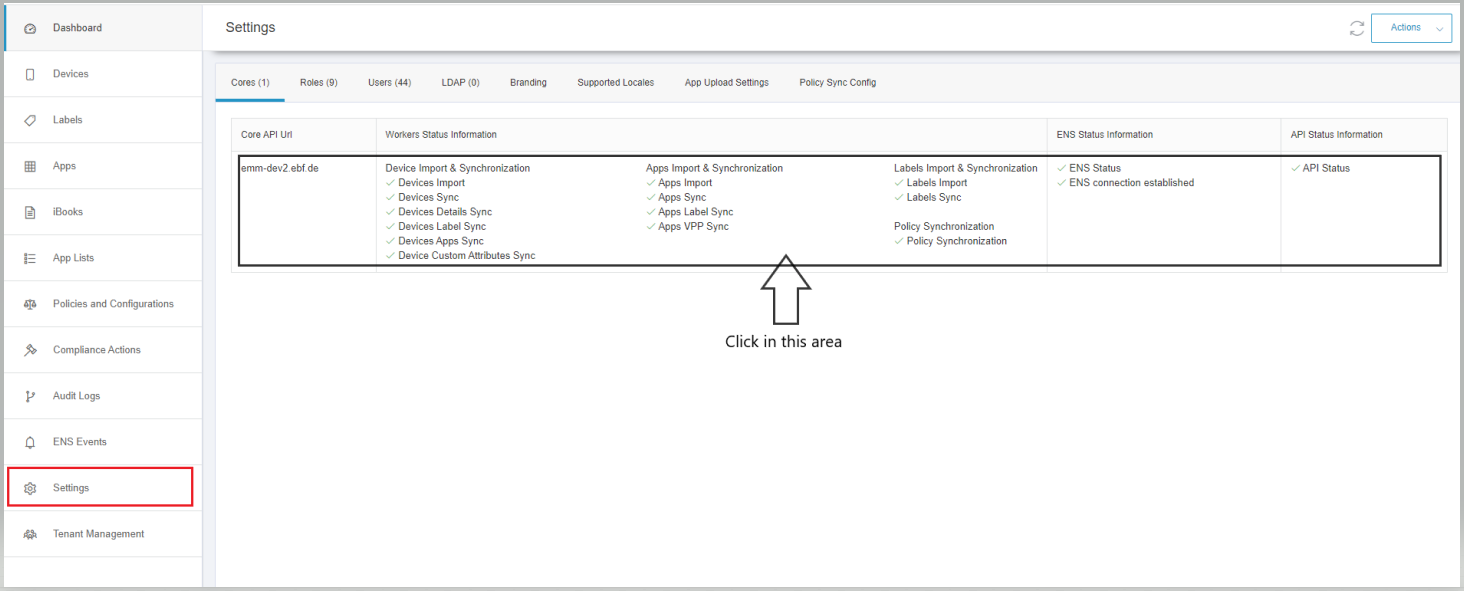Click the iBooks document icon
1464x591 pixels.
[x=30, y=212]
